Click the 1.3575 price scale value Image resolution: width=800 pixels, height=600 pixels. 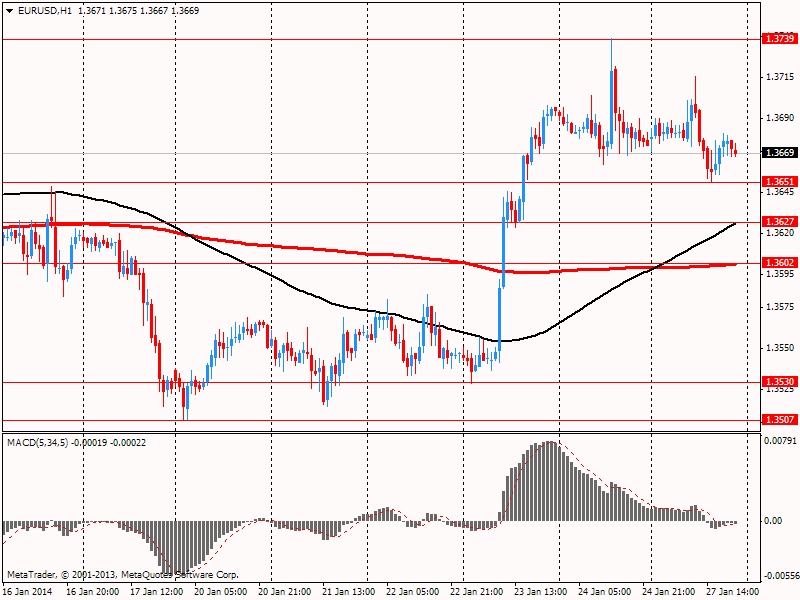coord(781,307)
